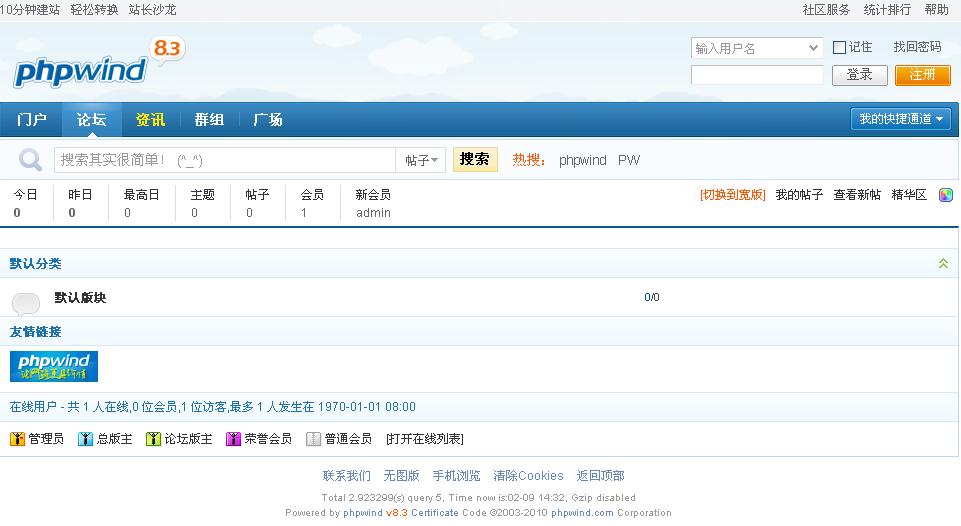The height and width of the screenshot is (526, 961).
Task: Click the orange 注册 register button
Action: coord(922,75)
